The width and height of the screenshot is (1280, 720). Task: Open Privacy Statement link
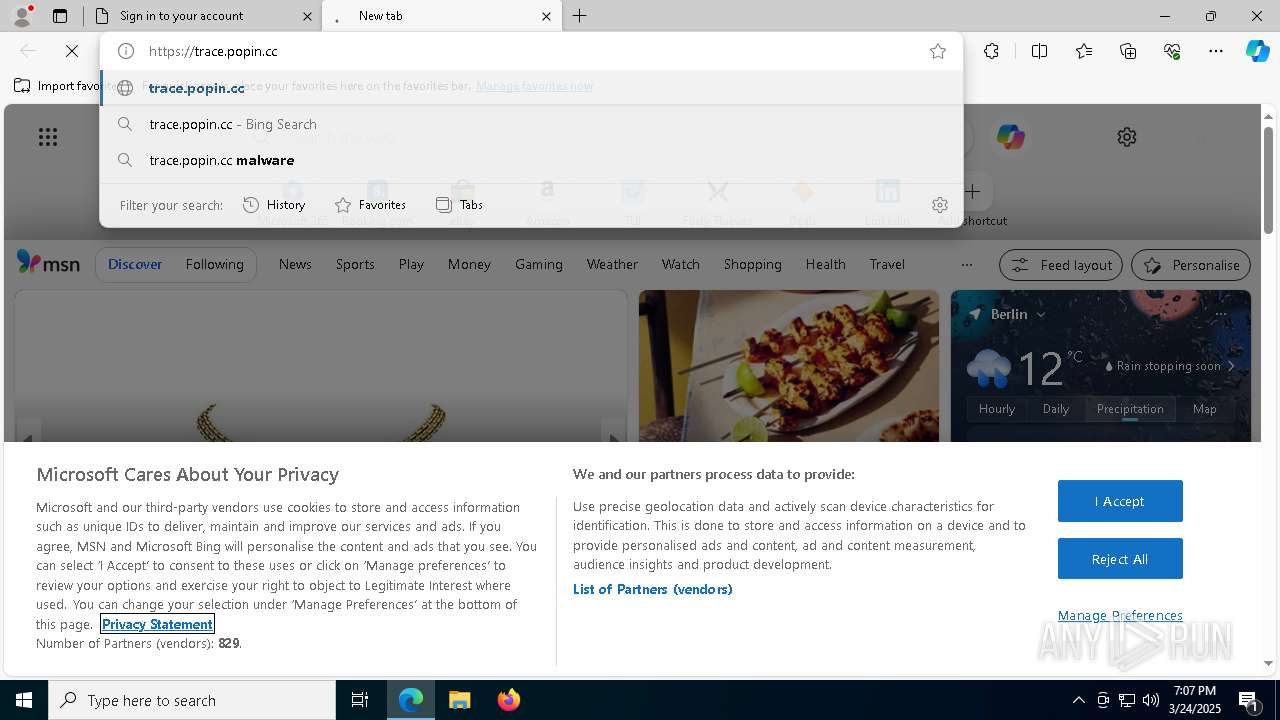point(157,624)
